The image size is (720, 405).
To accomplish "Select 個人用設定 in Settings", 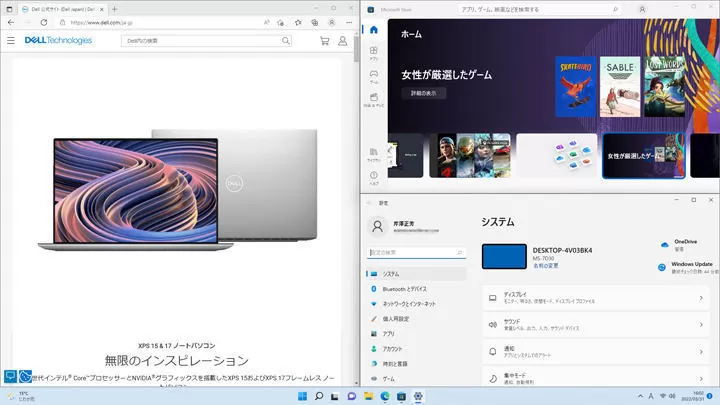I will click(416, 319).
